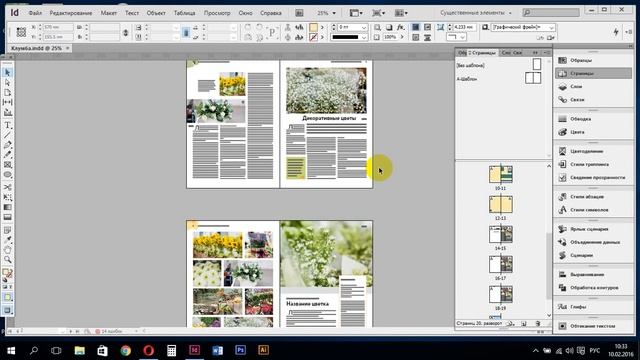Select the Zoom magnifier tool

pos(7,259)
